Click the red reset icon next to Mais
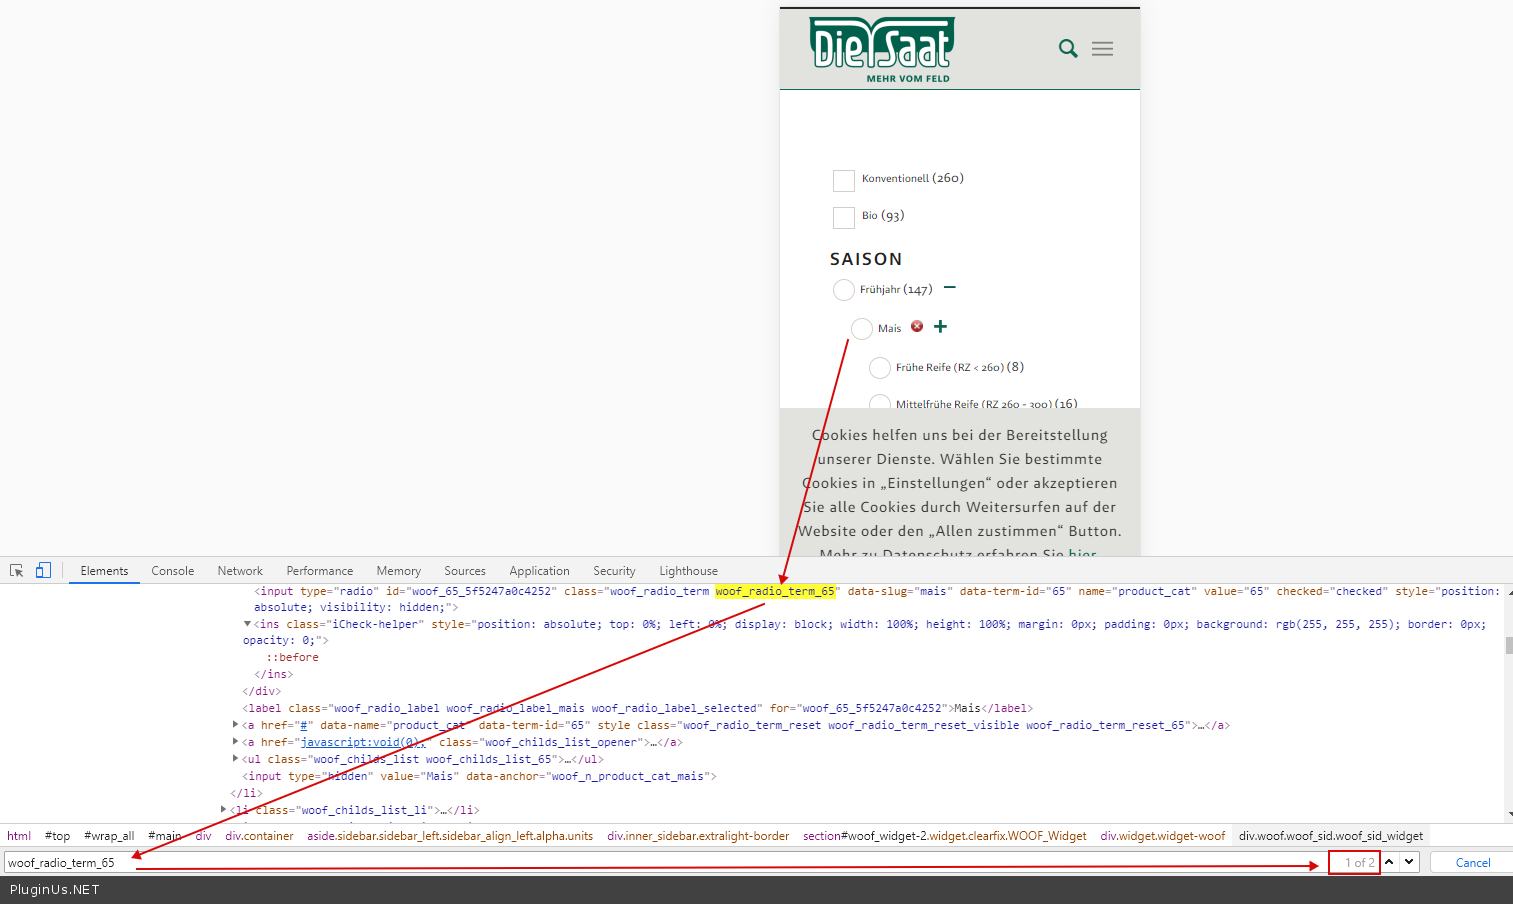The image size is (1513, 904). (917, 326)
